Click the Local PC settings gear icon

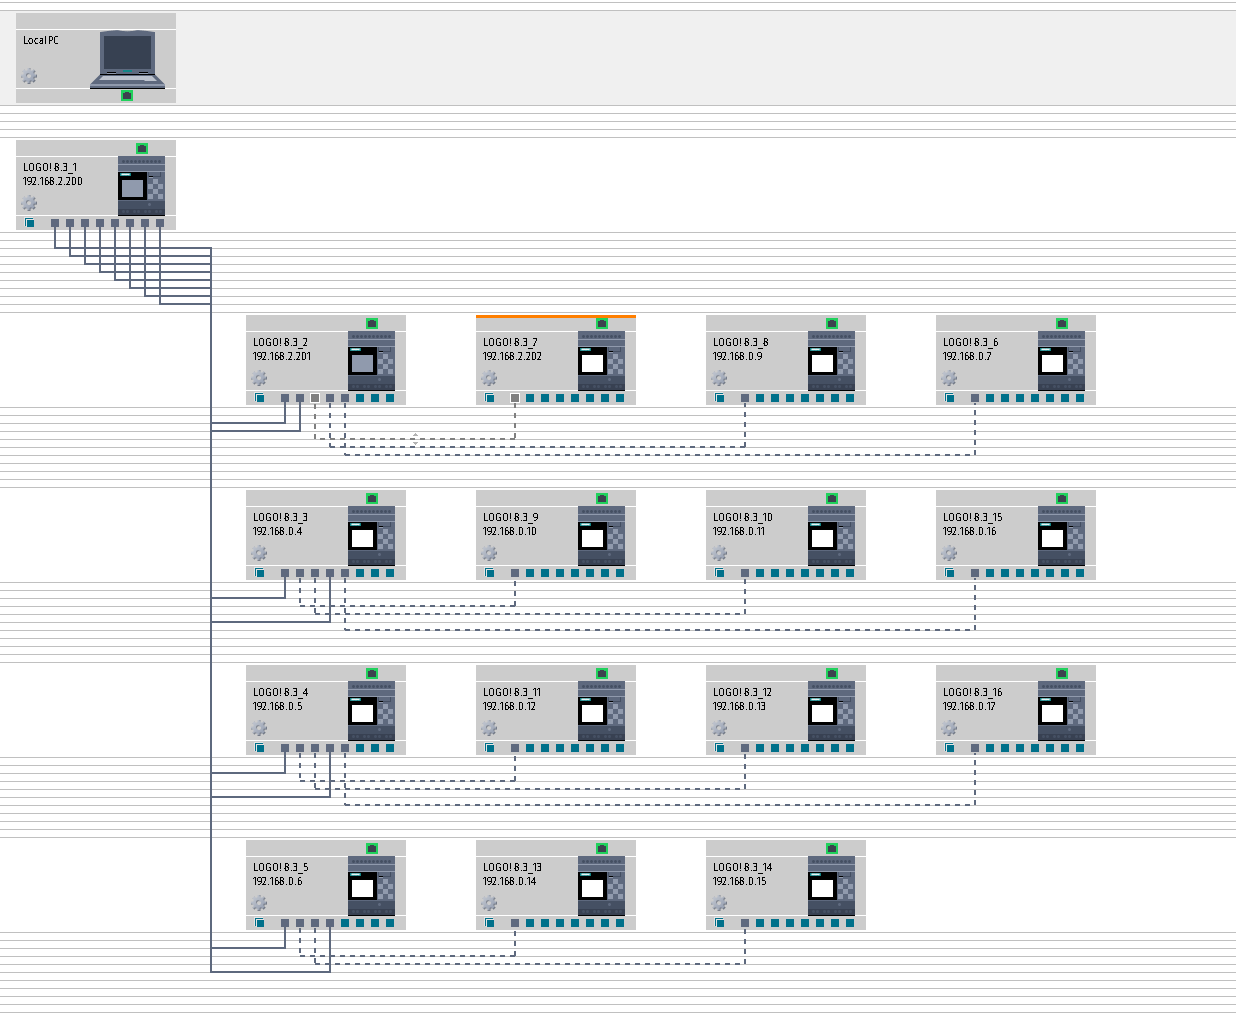click(x=30, y=76)
